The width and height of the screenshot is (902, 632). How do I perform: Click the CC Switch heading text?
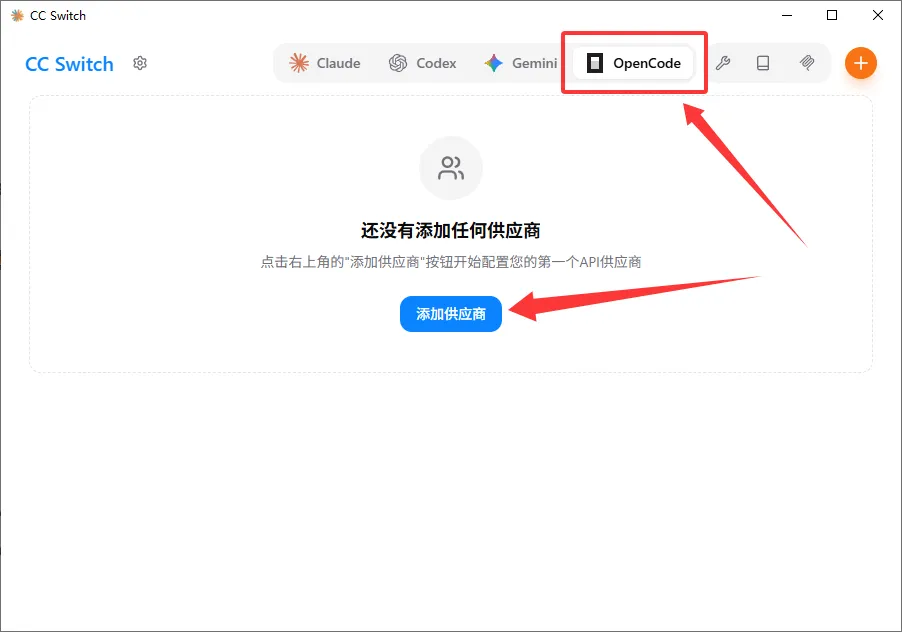coord(69,64)
